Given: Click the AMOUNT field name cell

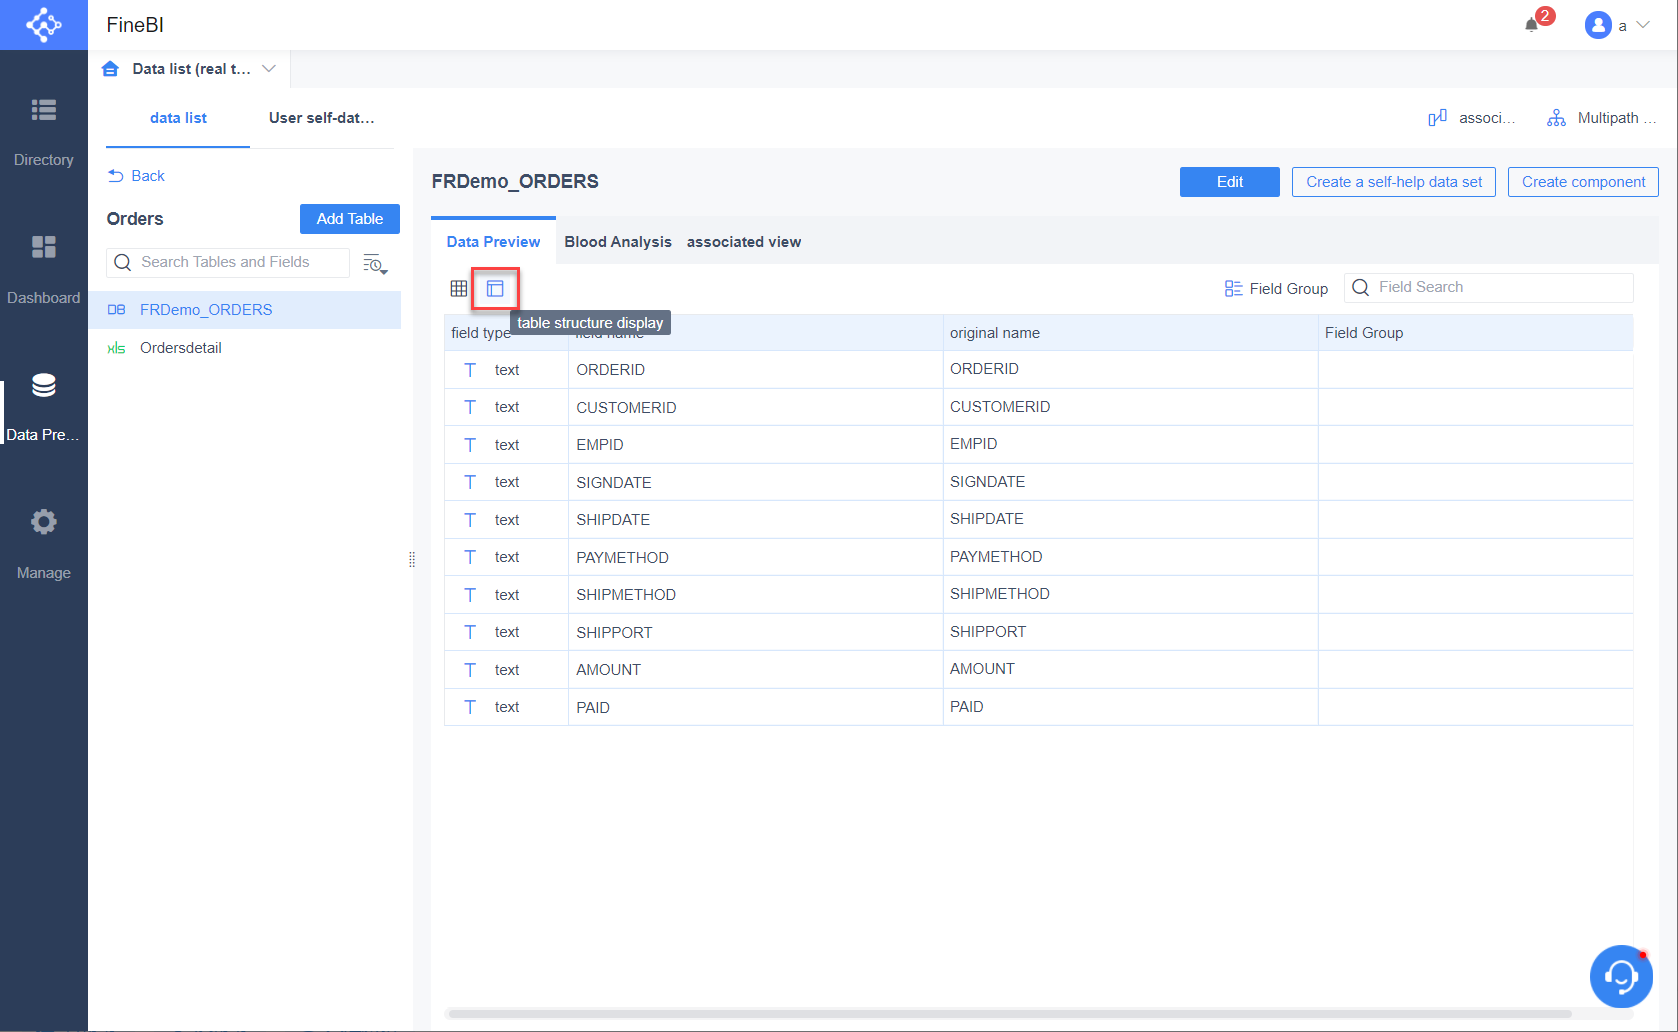Looking at the screenshot, I should [x=755, y=670].
